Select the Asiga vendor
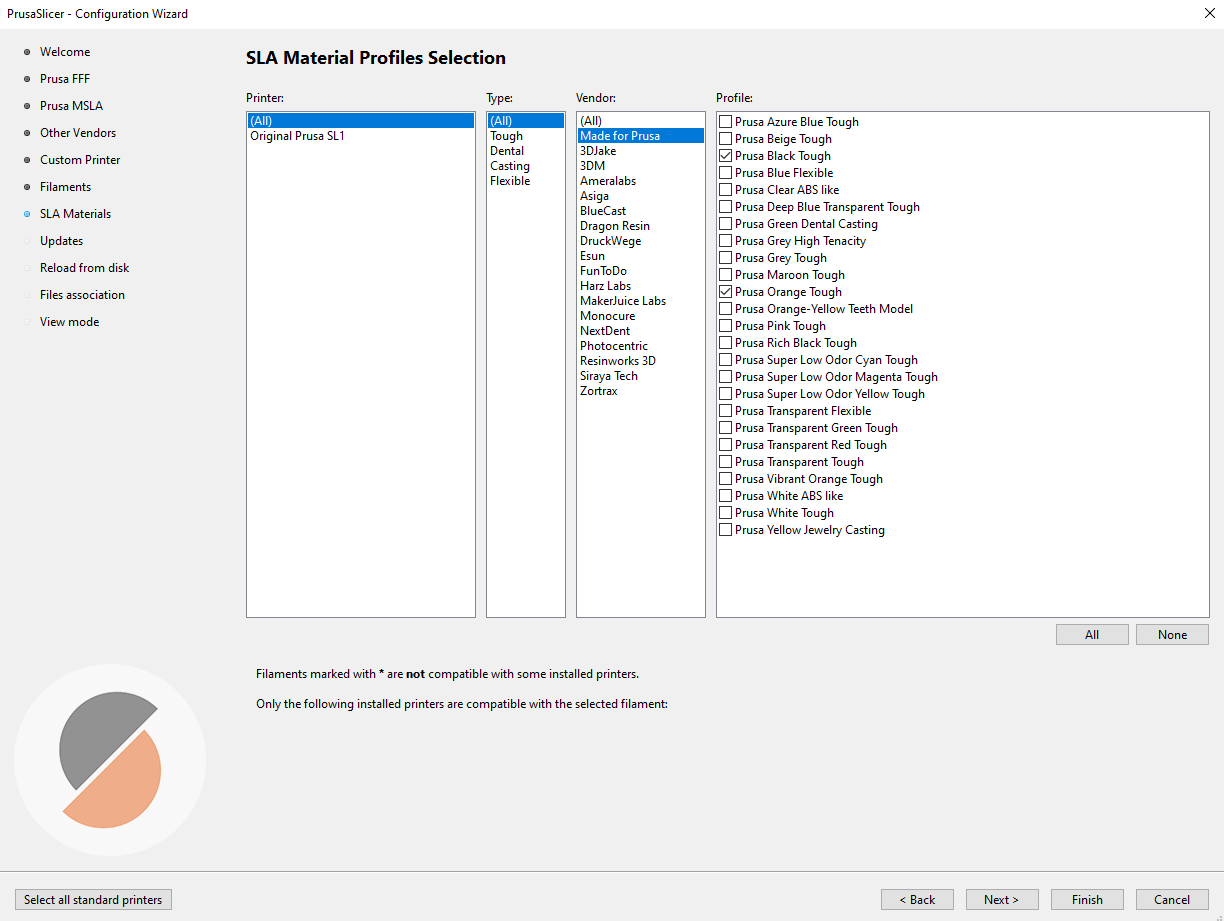Image resolution: width=1224 pixels, height=921 pixels. pos(641,196)
